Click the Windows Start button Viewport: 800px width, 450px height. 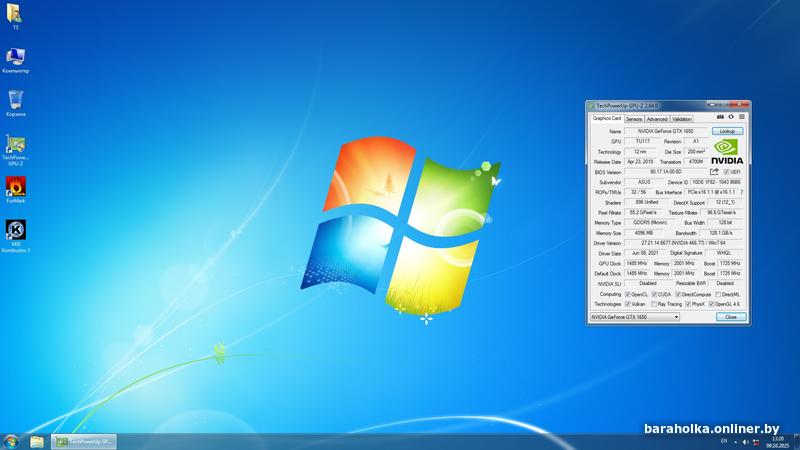11,440
